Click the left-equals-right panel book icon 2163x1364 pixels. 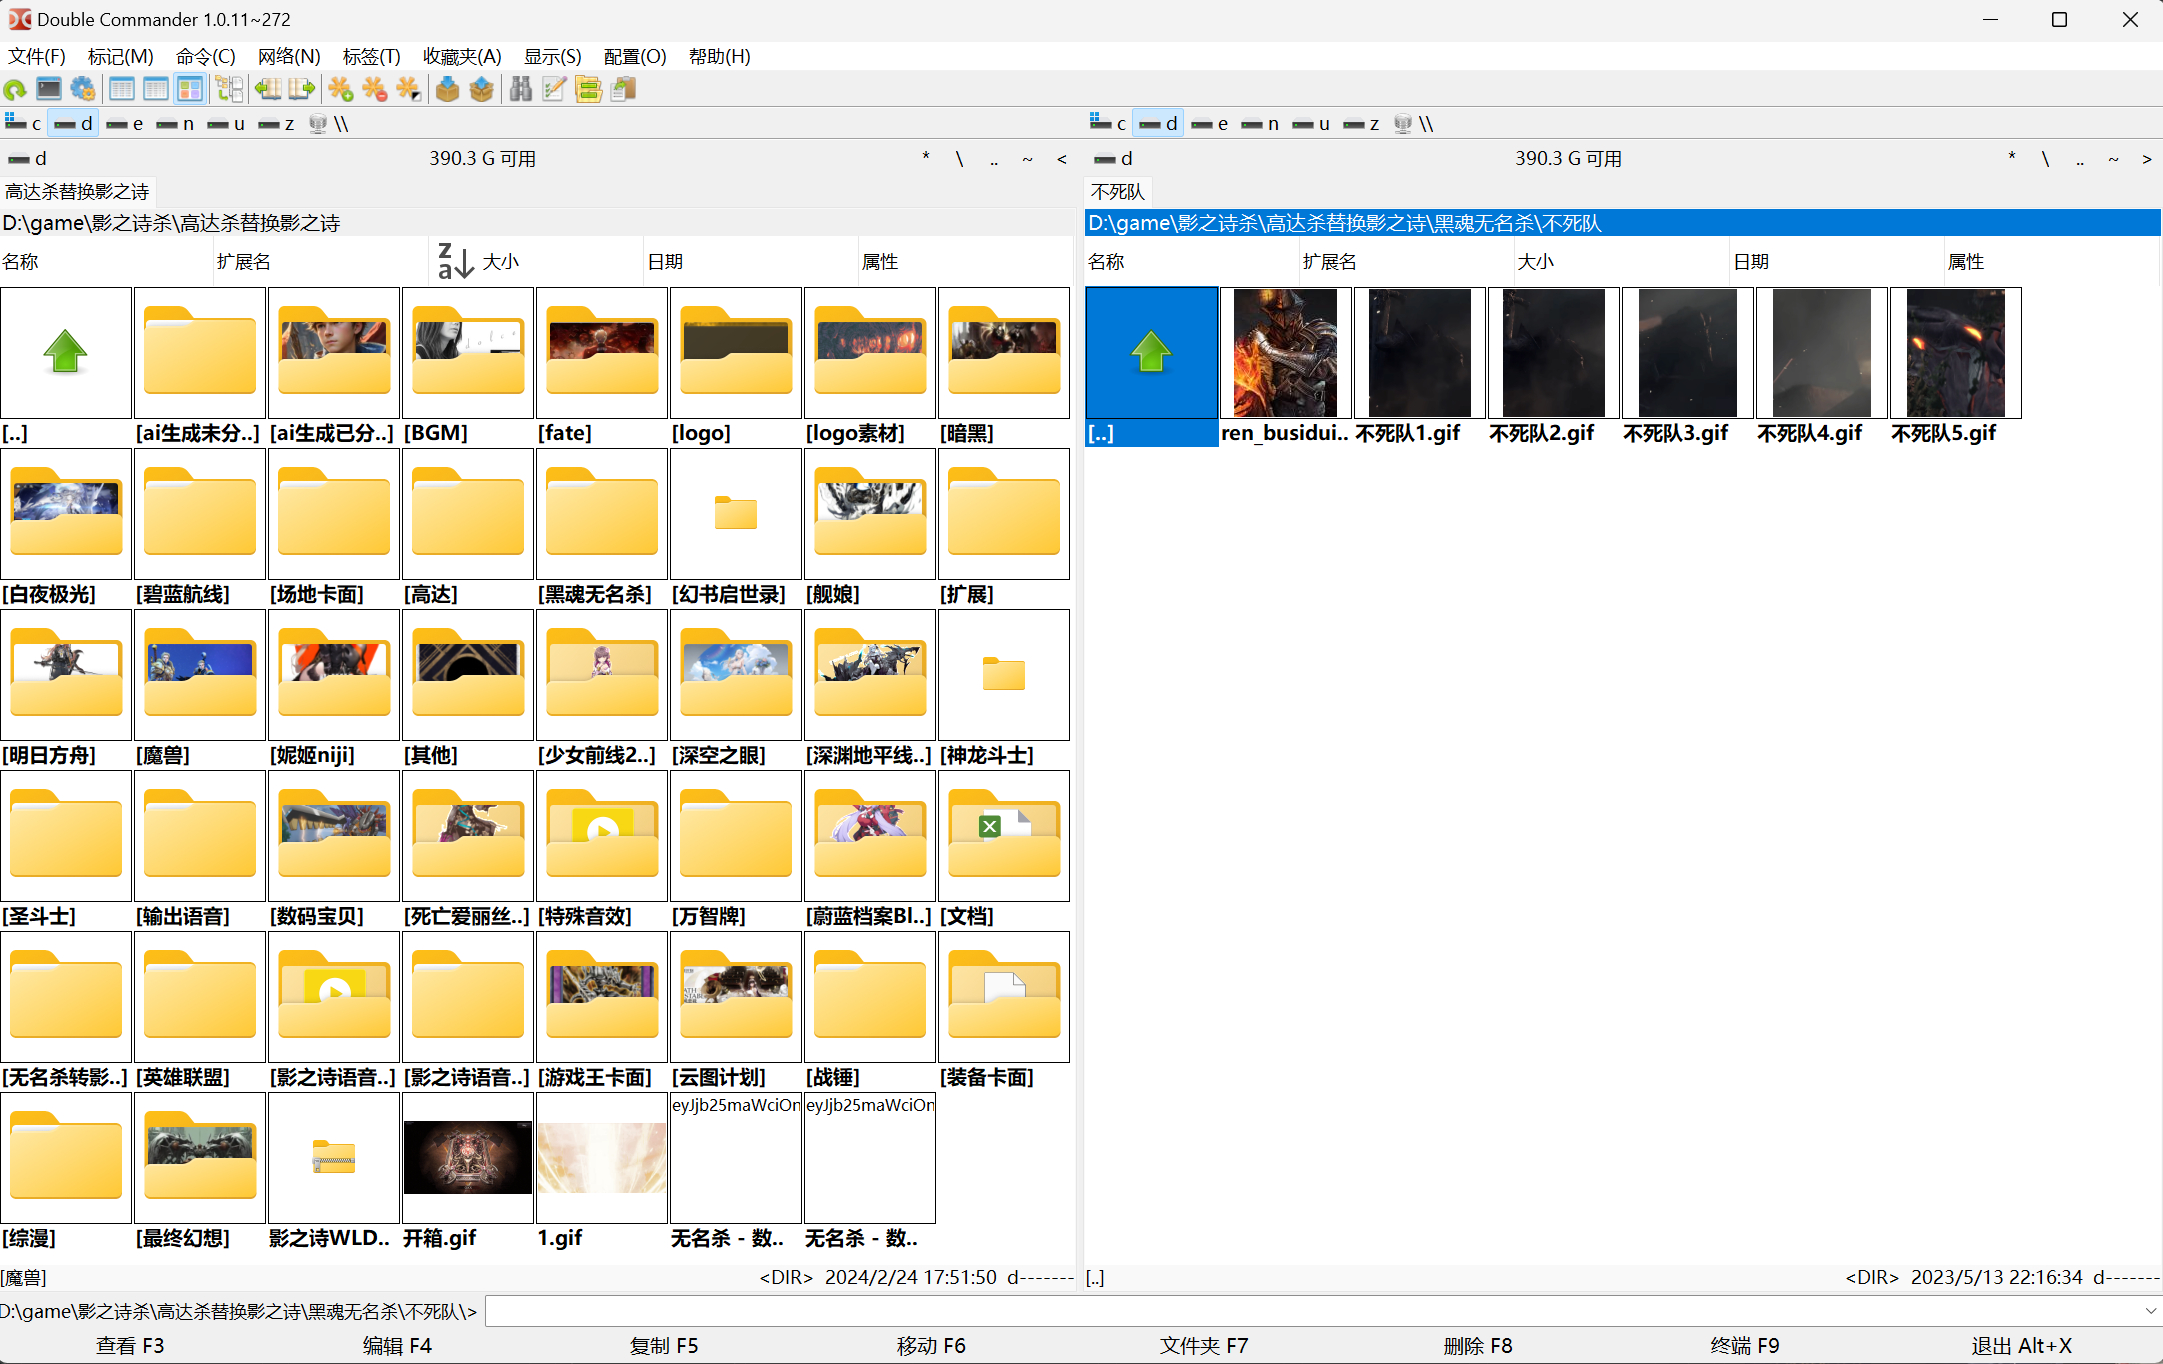point(268,90)
